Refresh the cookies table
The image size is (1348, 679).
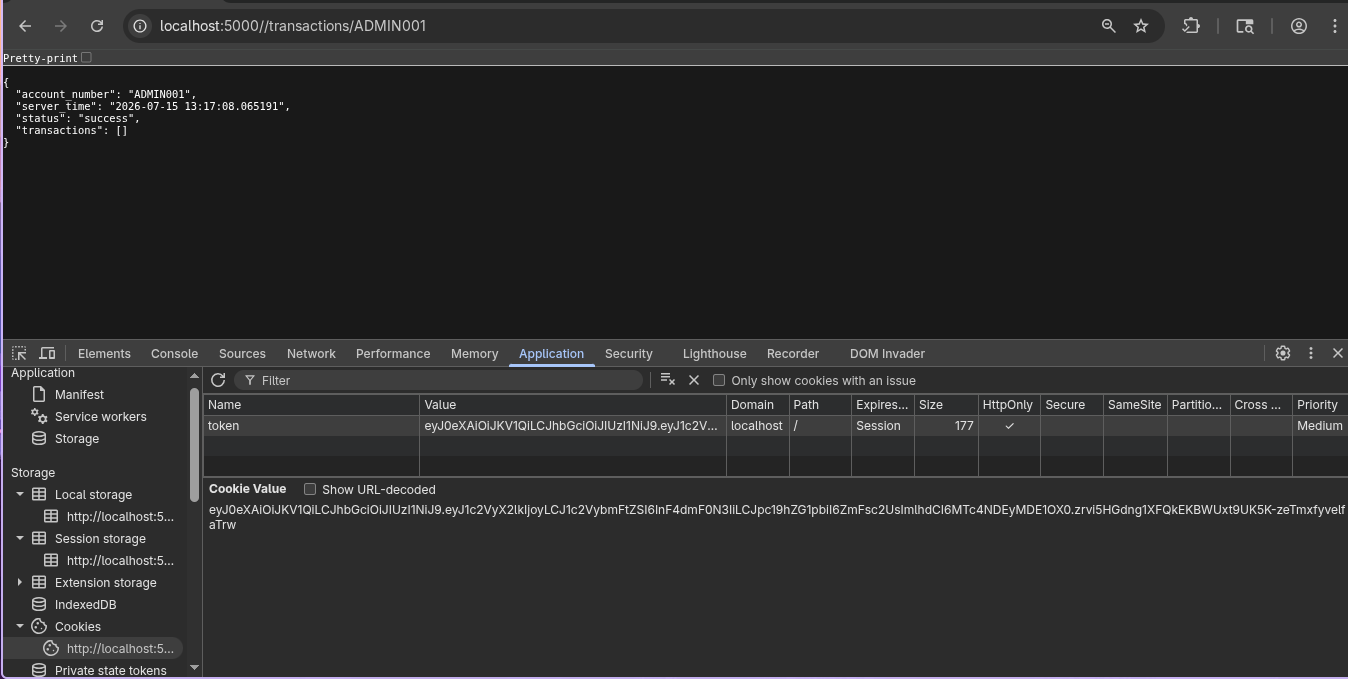218,380
